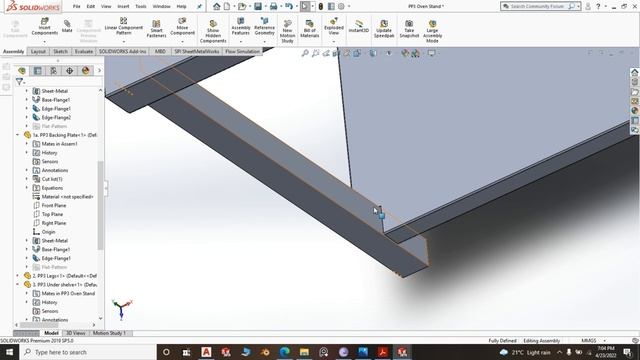640x360 pixels.
Task: Open the SOLIDWORKS Add-Ins tab
Action: 122,51
